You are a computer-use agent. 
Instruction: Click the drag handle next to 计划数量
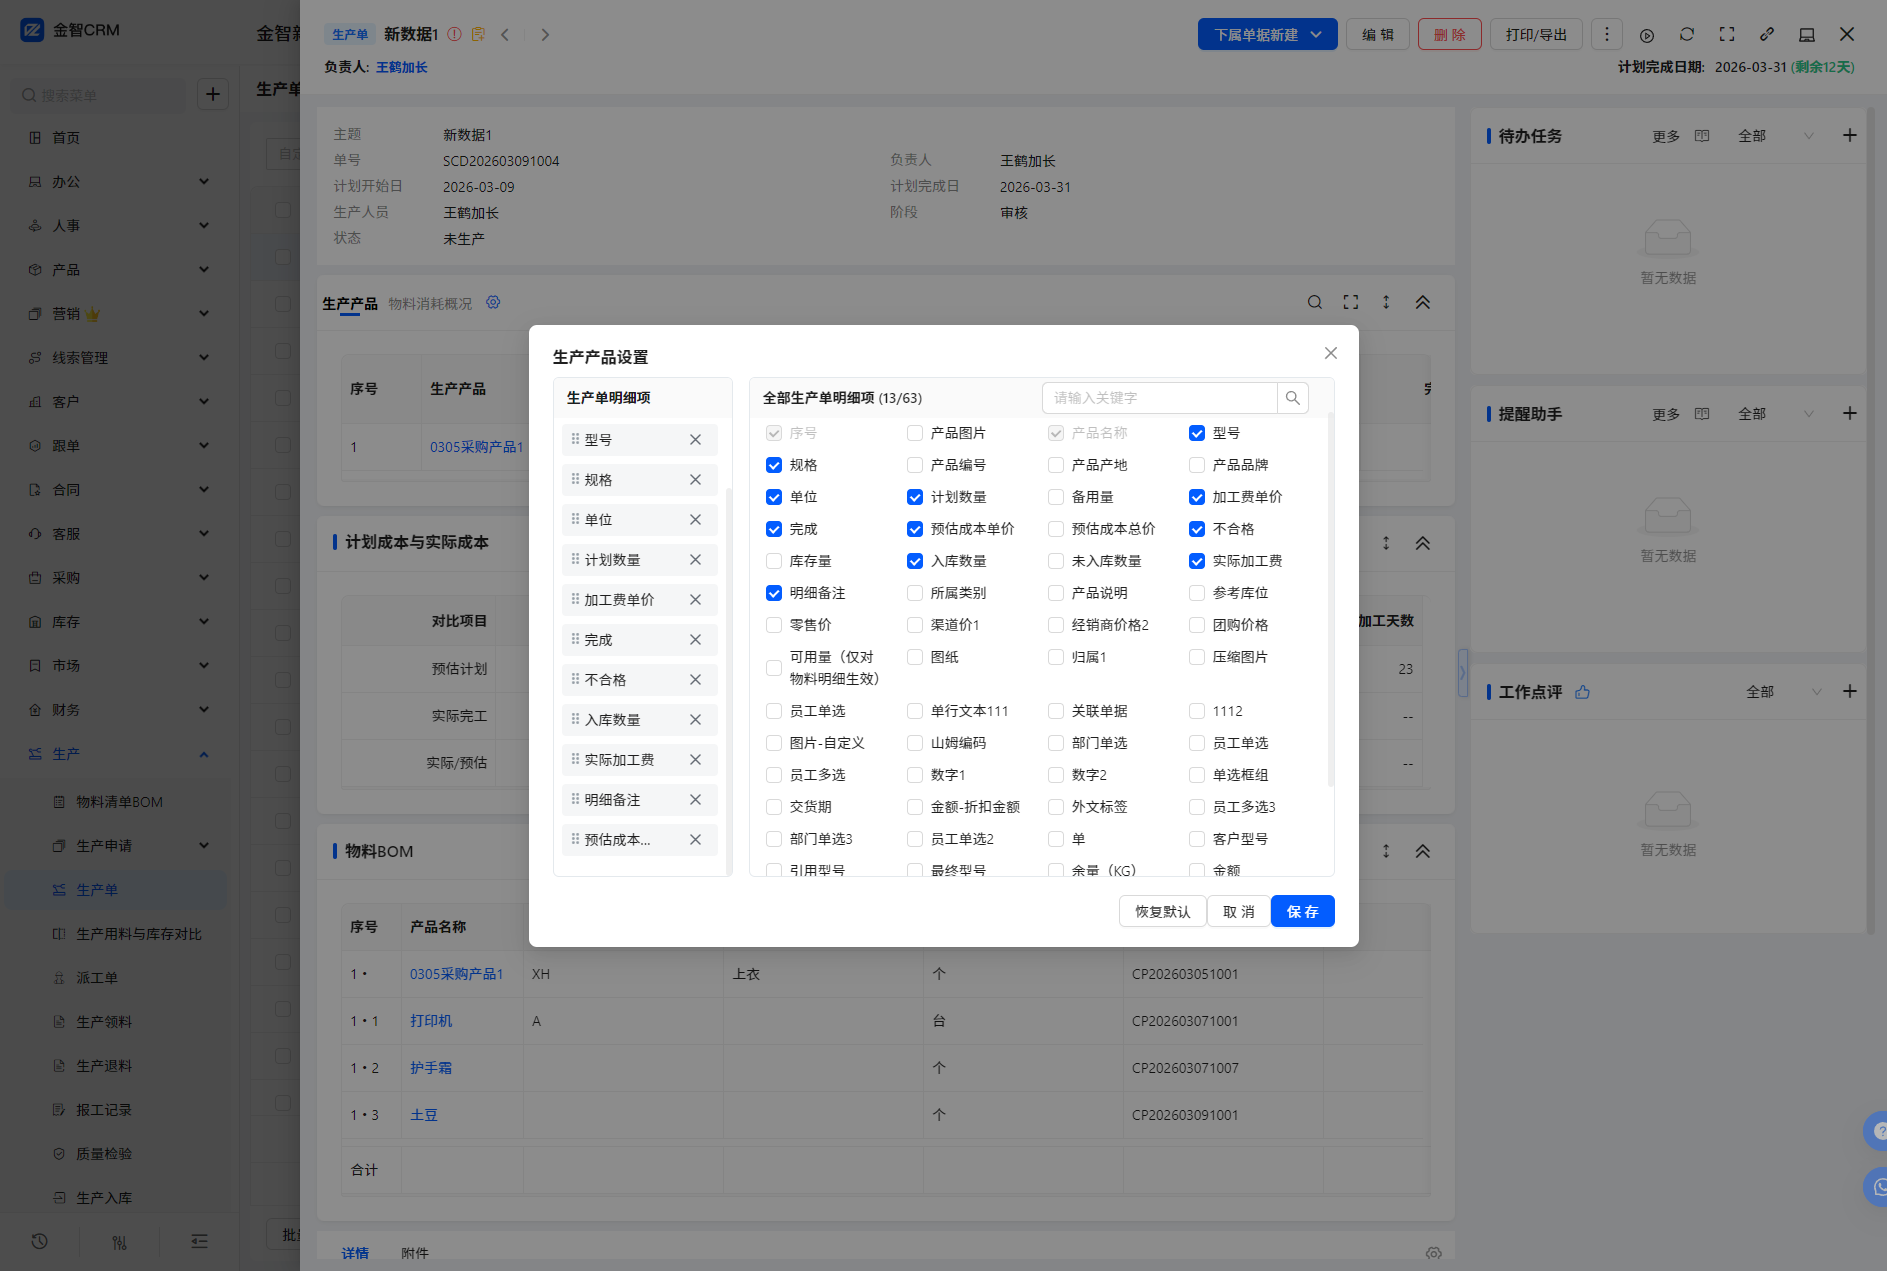coord(575,560)
